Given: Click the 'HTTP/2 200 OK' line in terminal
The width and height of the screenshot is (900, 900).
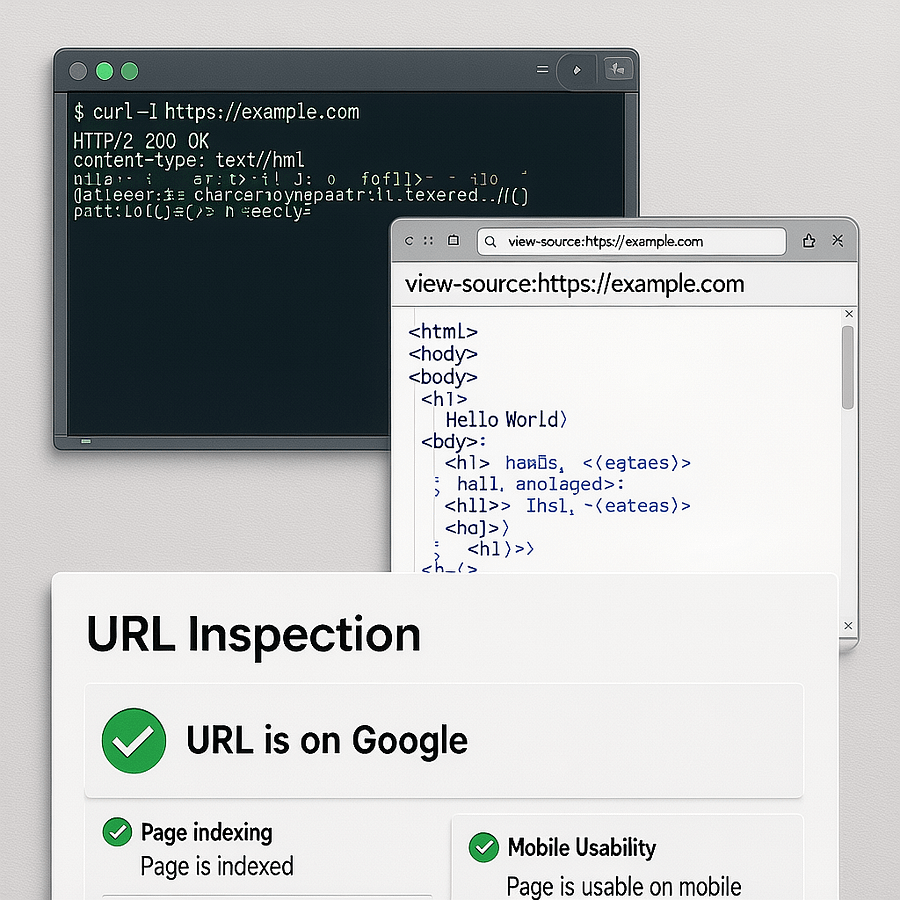Looking at the screenshot, I should pyautogui.click(x=141, y=141).
